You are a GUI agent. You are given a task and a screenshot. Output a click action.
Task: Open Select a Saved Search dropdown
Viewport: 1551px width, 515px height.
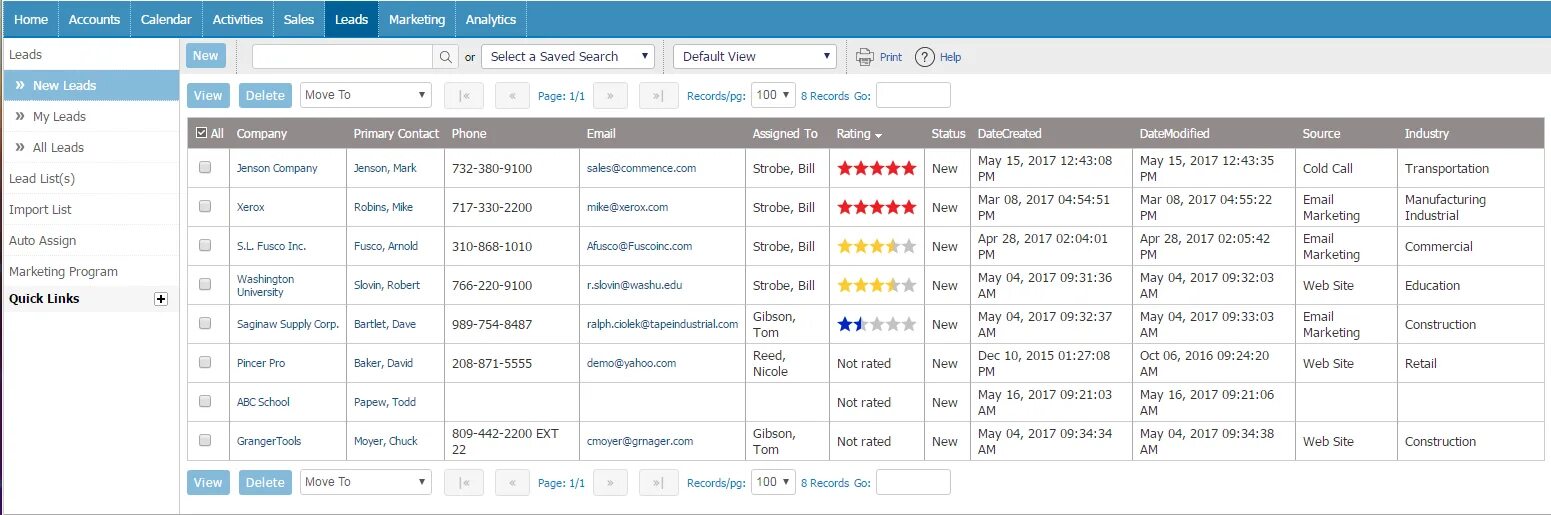[x=568, y=57]
